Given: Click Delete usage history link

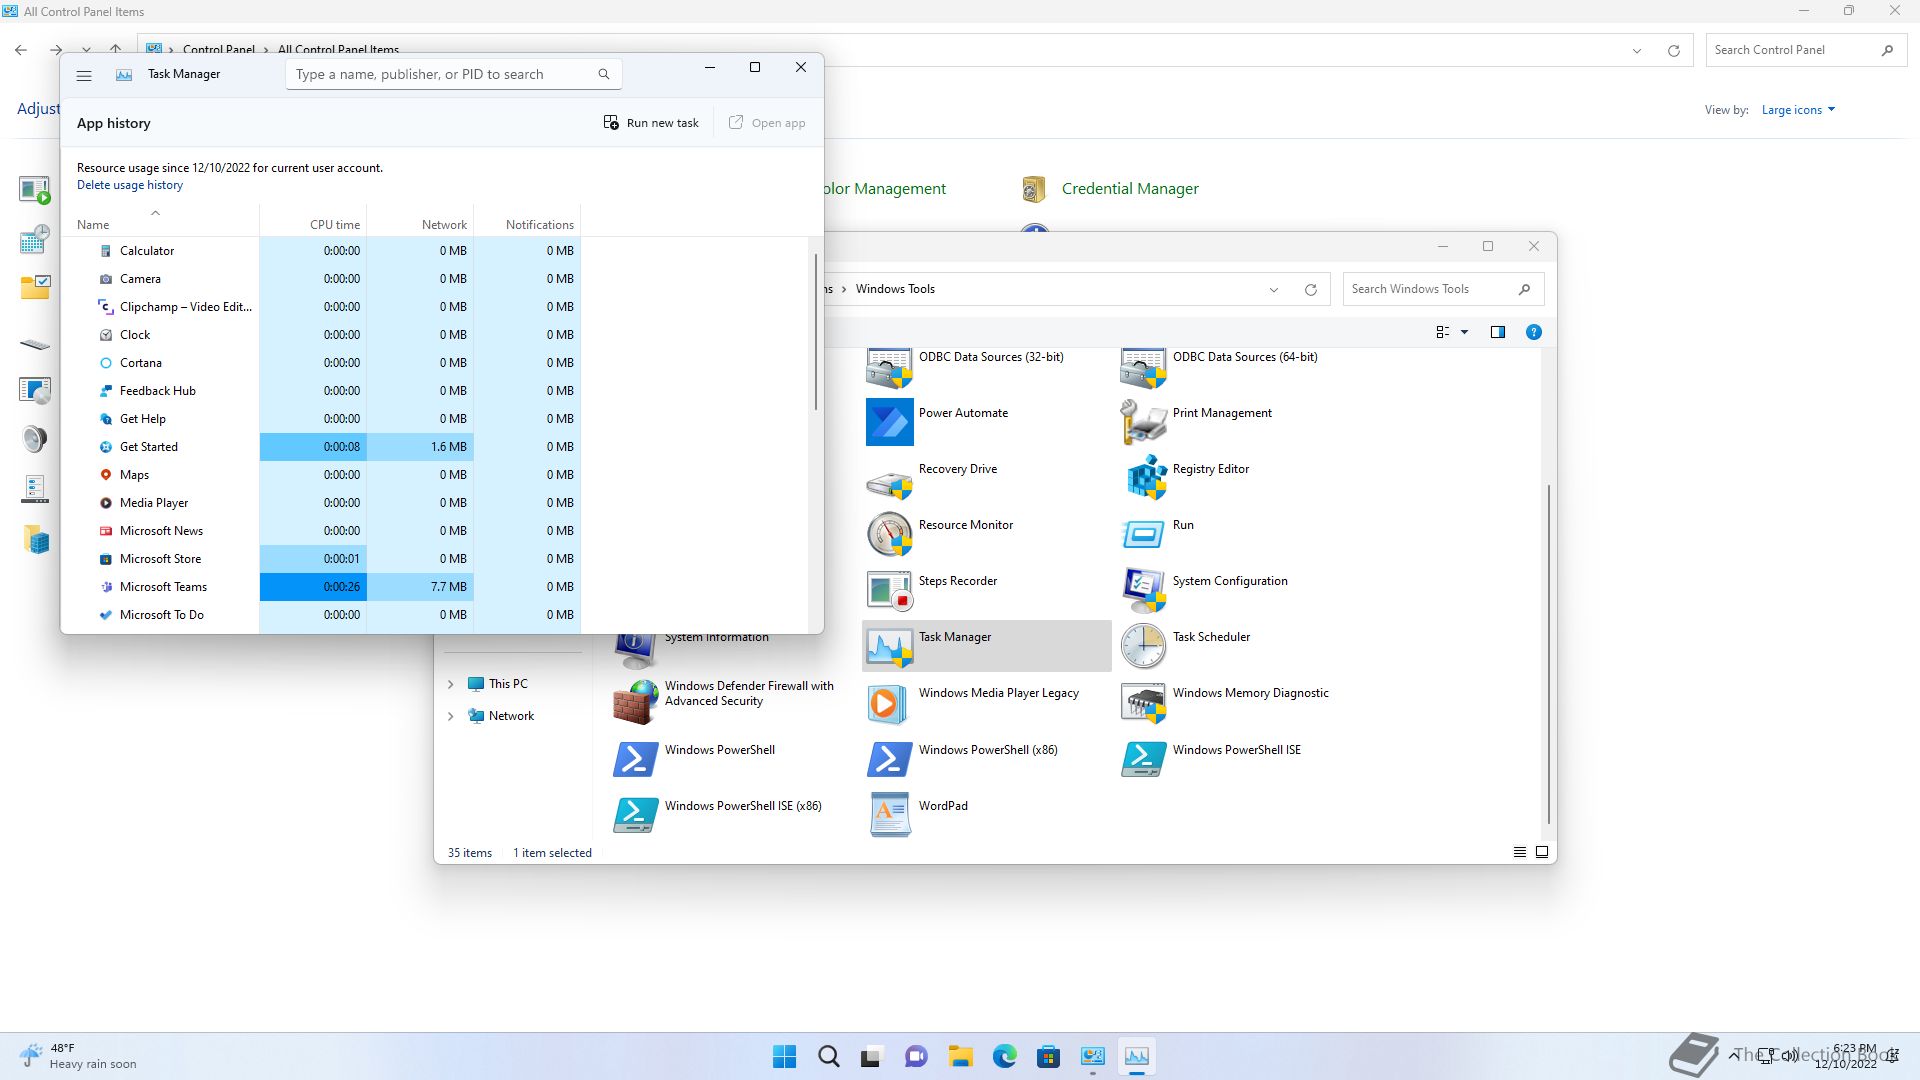Looking at the screenshot, I should click(x=130, y=185).
